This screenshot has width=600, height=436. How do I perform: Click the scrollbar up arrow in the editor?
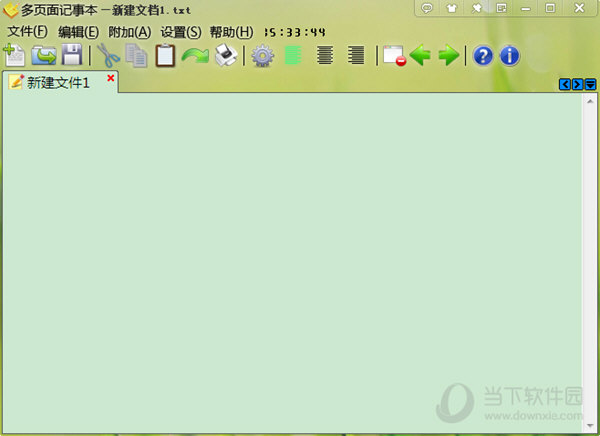pos(590,101)
